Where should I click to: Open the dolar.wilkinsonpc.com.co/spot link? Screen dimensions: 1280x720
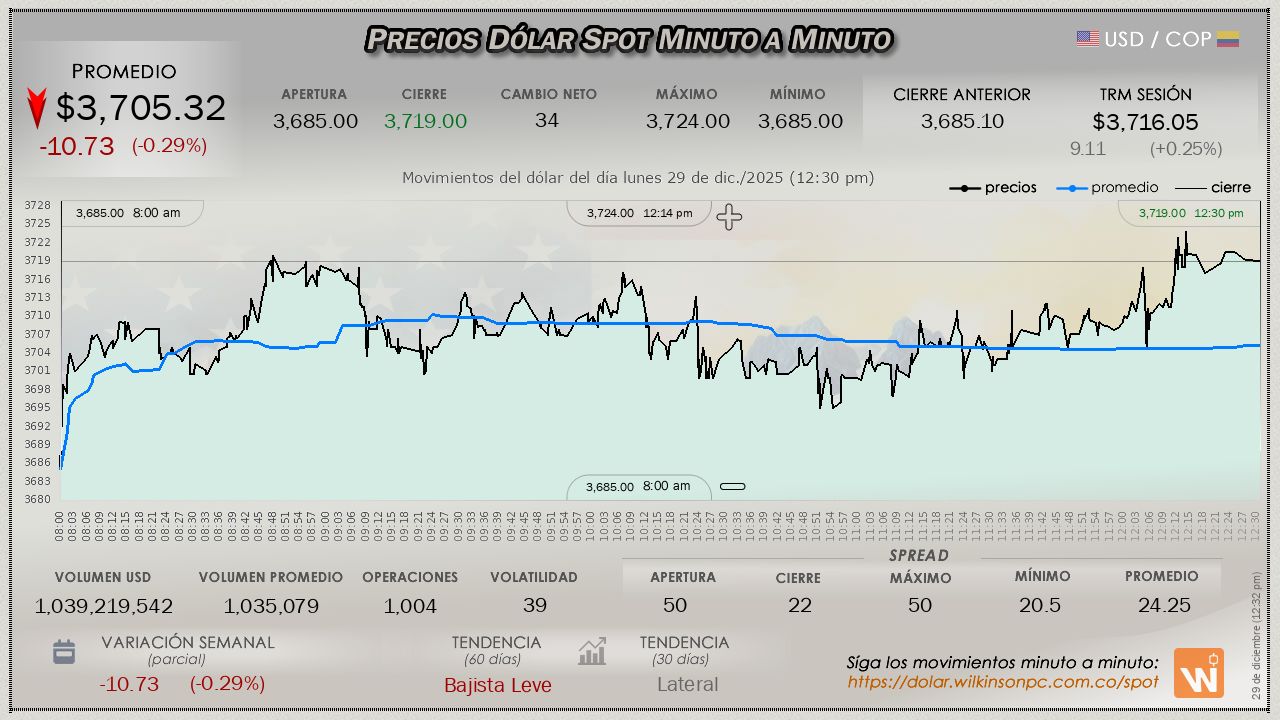[x=1003, y=682]
